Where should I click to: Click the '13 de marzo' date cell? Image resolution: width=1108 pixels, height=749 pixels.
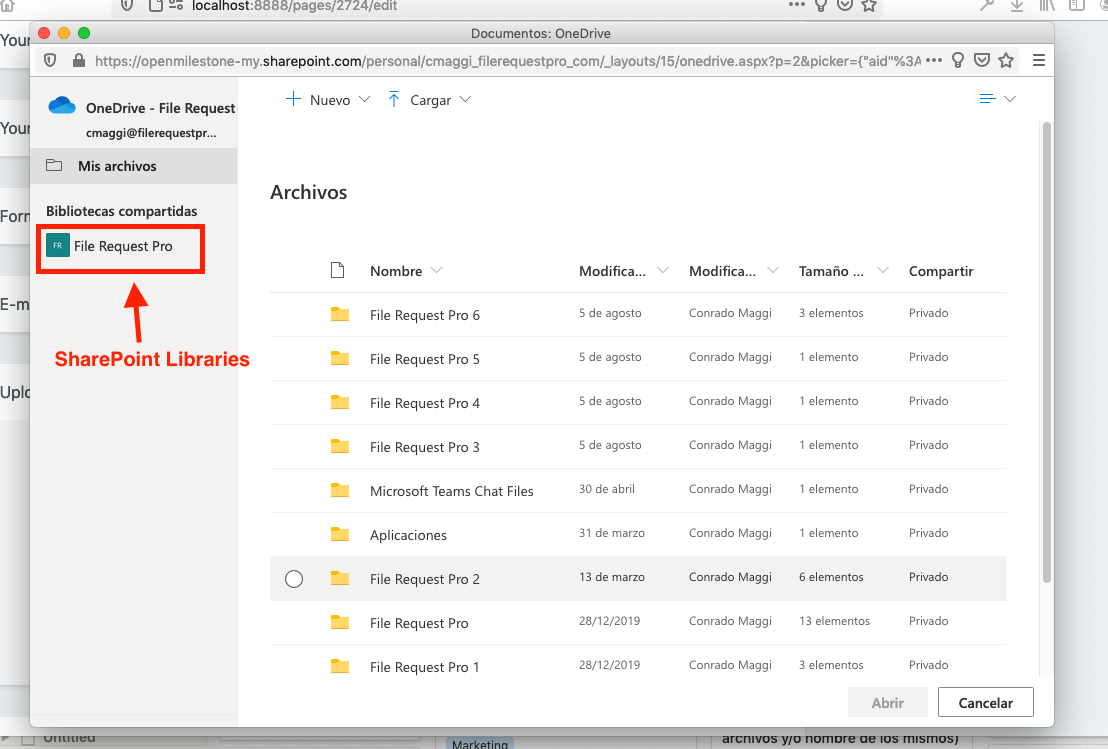(x=612, y=577)
